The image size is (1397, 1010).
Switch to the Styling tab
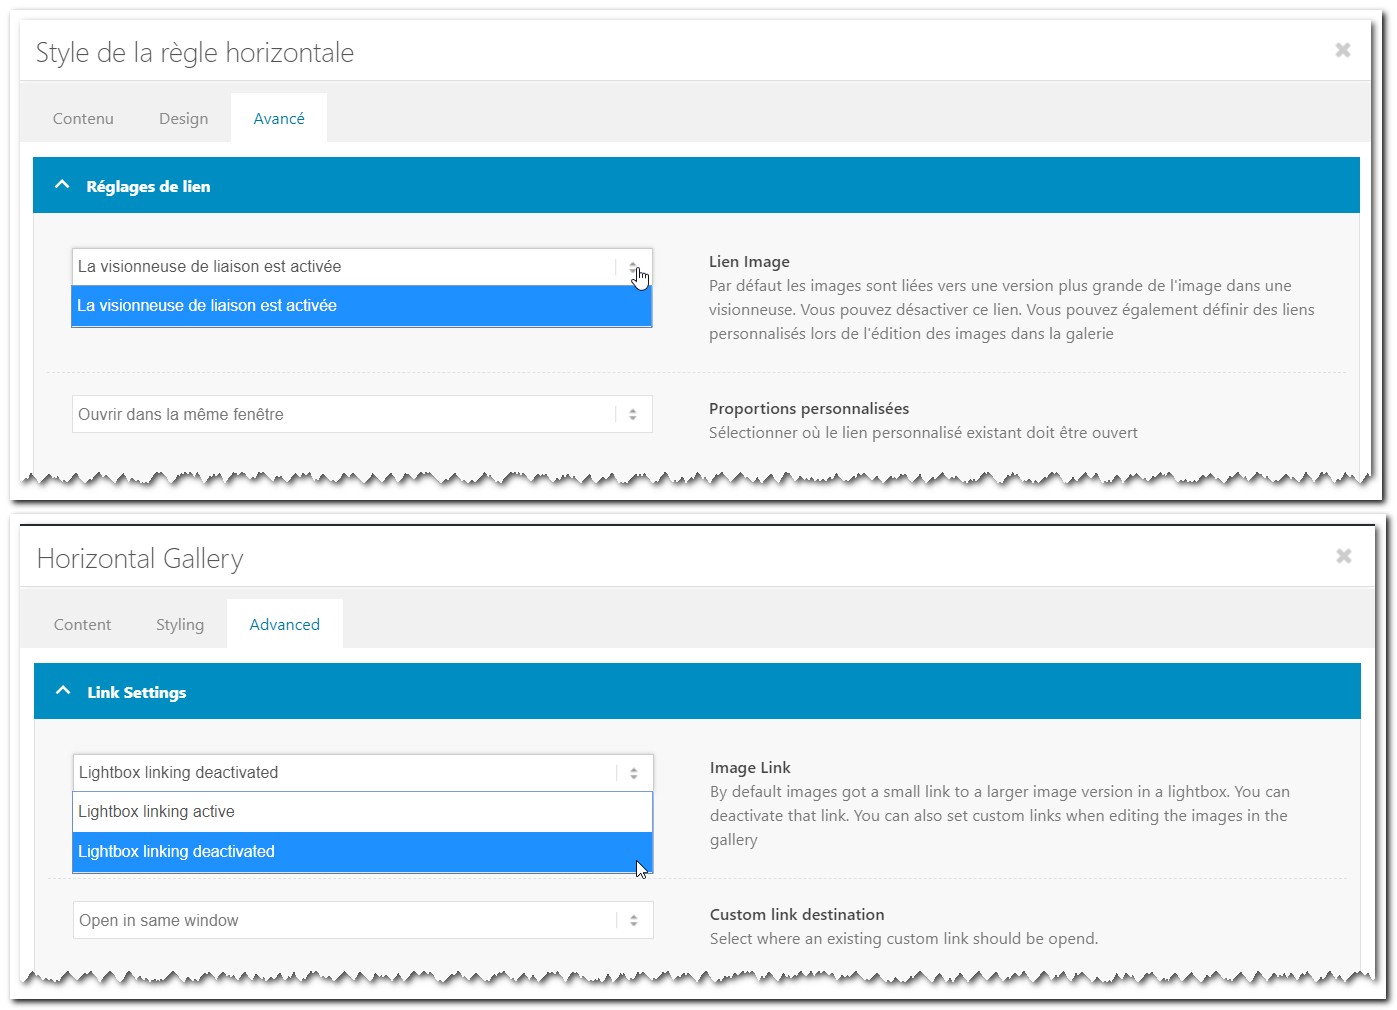(x=180, y=624)
